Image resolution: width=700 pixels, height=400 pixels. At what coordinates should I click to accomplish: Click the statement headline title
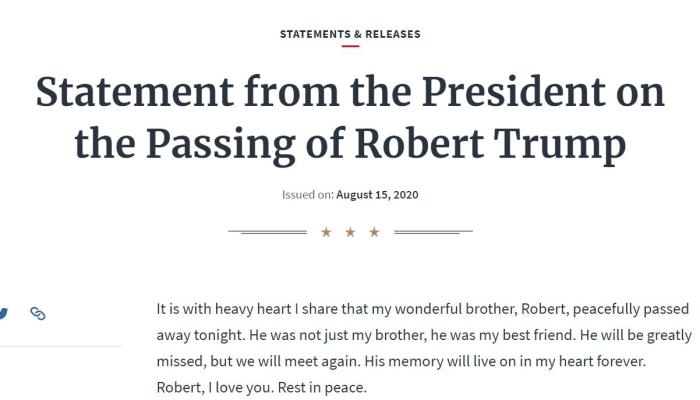point(350,118)
